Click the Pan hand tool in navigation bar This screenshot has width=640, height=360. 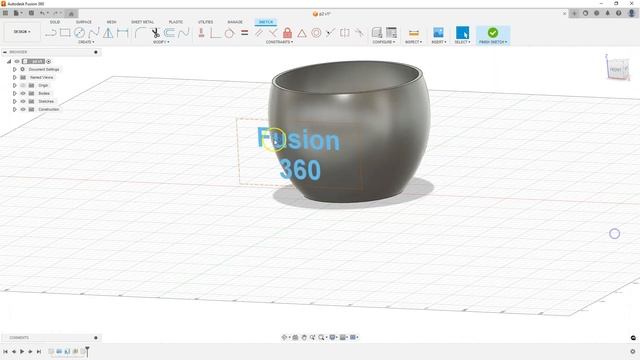304,337
